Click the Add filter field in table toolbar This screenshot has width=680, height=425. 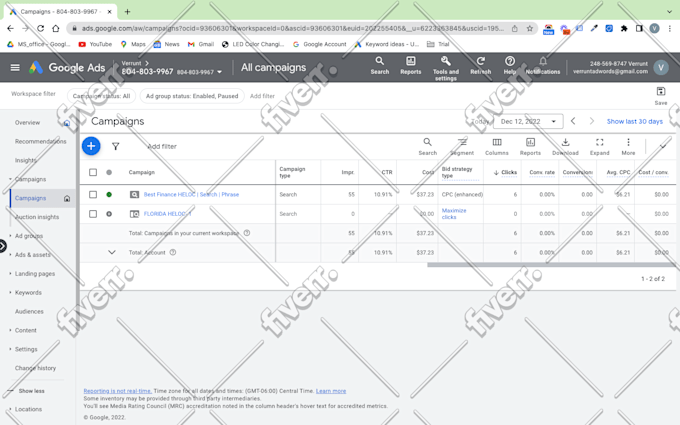click(x=162, y=147)
